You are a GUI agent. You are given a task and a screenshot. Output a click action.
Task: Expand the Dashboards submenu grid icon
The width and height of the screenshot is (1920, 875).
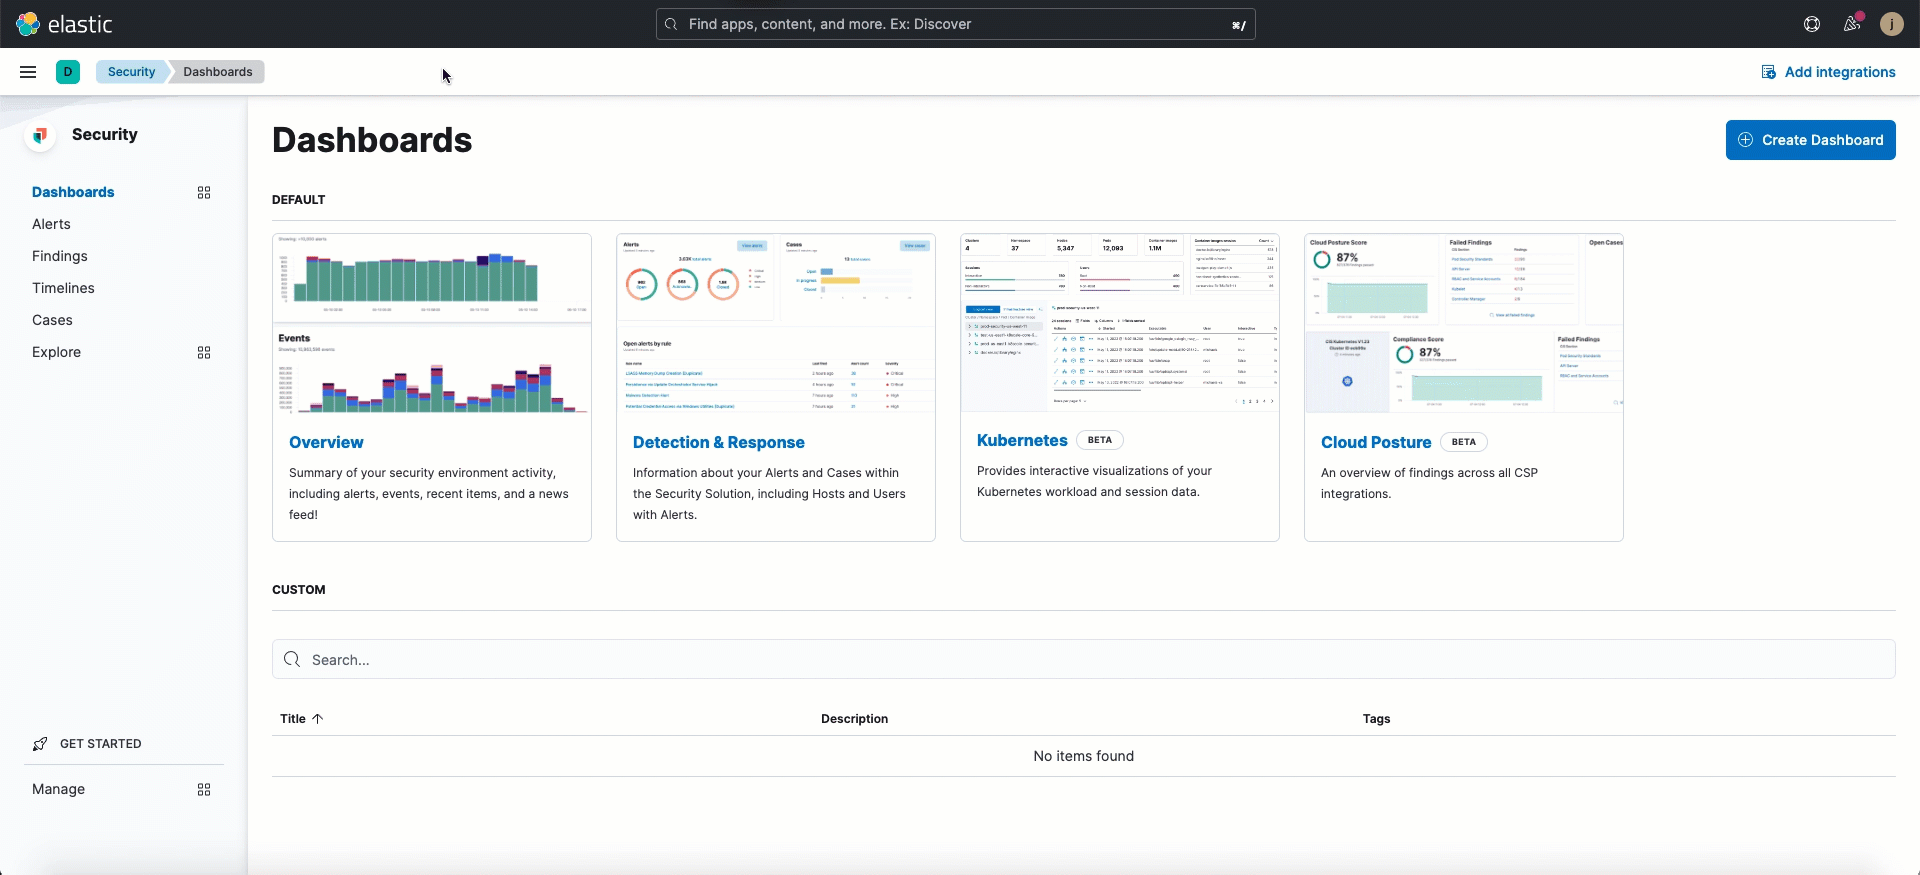tap(204, 193)
